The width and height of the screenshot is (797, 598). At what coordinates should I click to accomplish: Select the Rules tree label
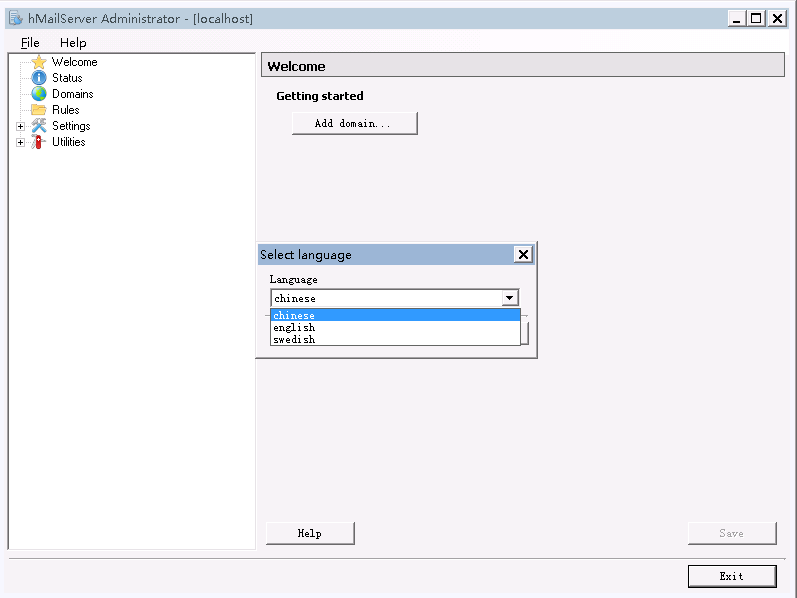[66, 110]
